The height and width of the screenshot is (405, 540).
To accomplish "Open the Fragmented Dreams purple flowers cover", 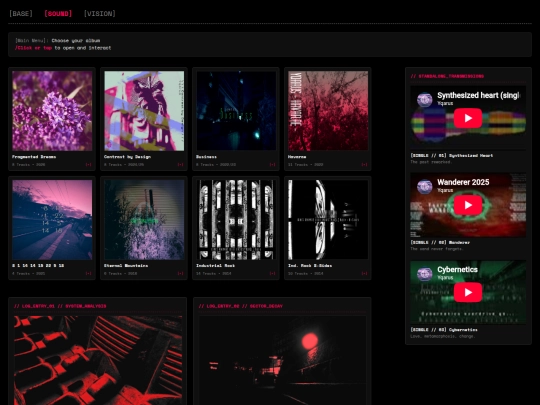I will pos(52,111).
